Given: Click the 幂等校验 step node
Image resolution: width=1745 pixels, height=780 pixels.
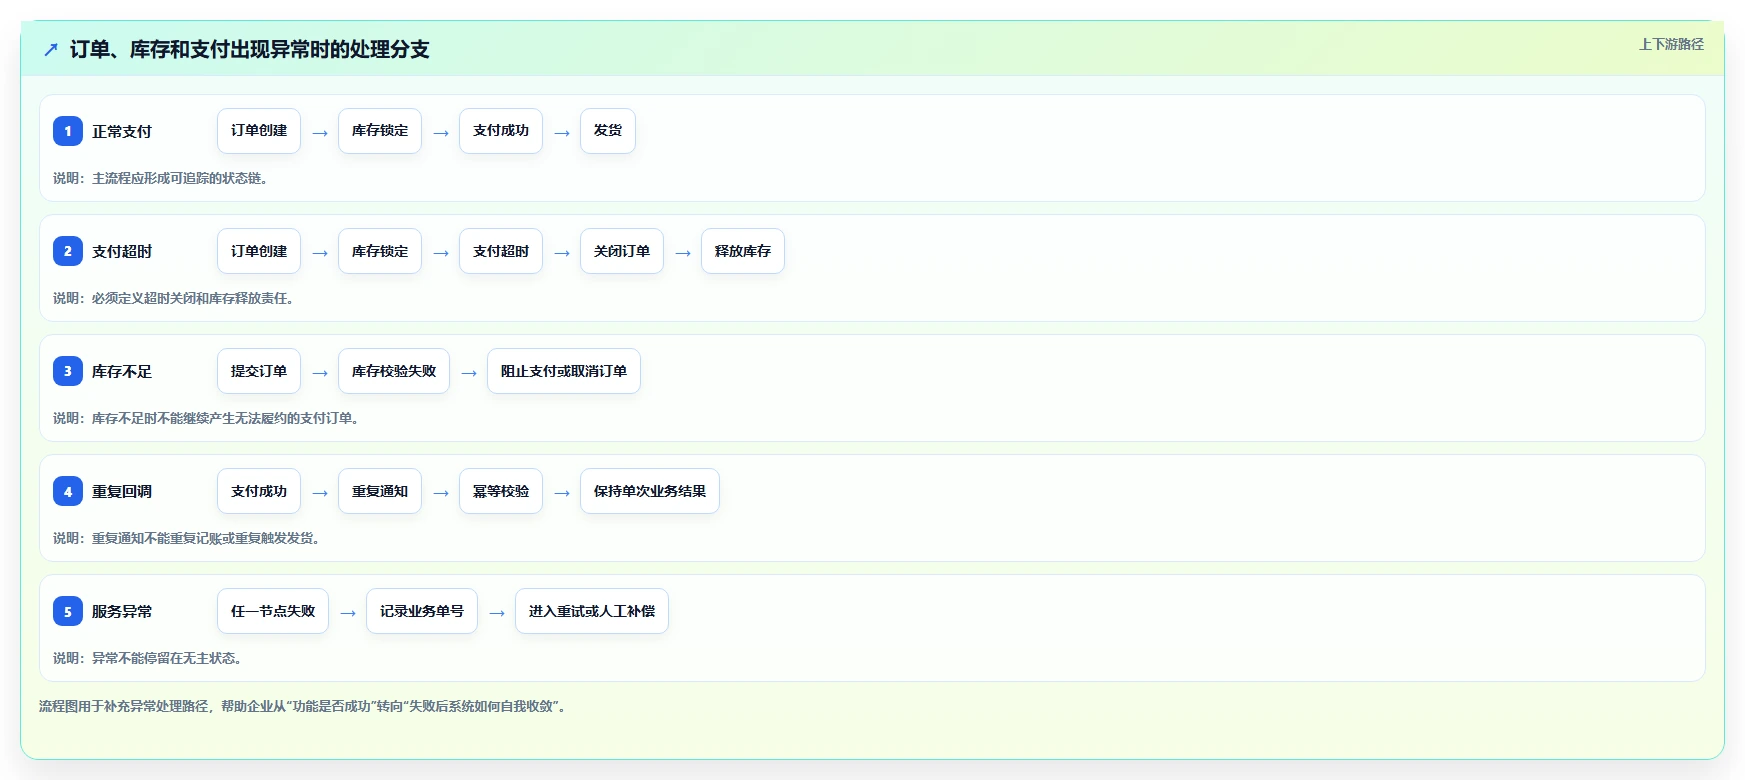Looking at the screenshot, I should tap(501, 491).
